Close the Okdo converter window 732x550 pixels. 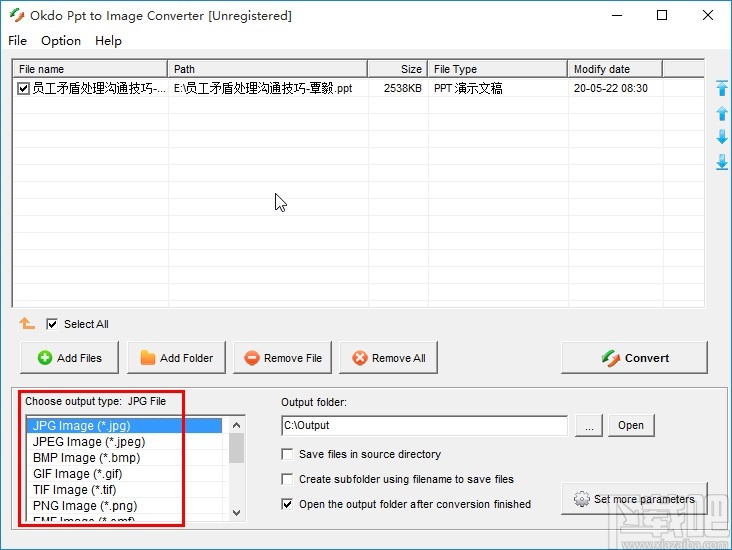tap(708, 15)
